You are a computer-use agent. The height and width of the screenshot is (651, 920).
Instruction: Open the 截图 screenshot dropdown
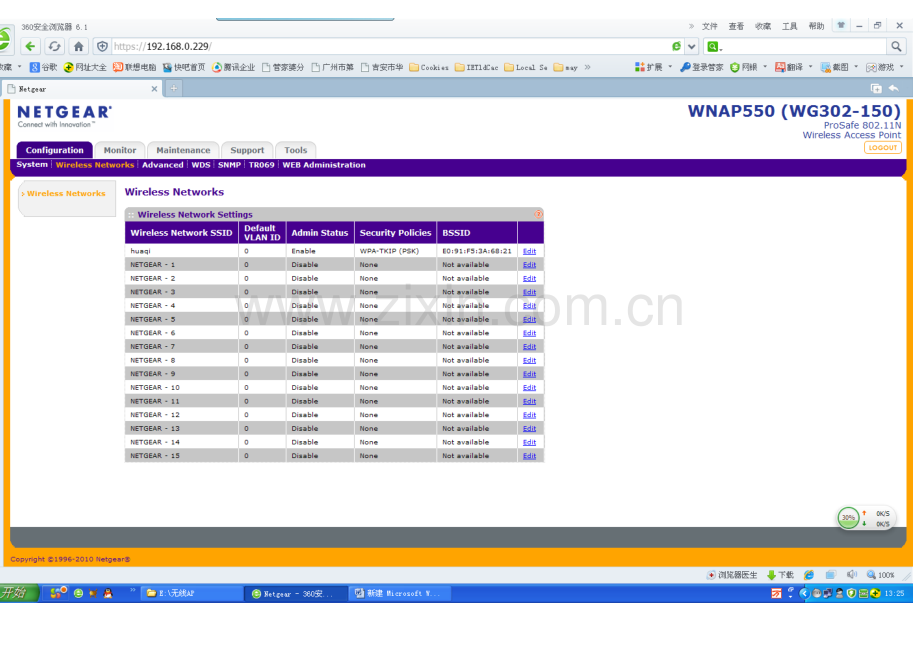tap(840, 67)
